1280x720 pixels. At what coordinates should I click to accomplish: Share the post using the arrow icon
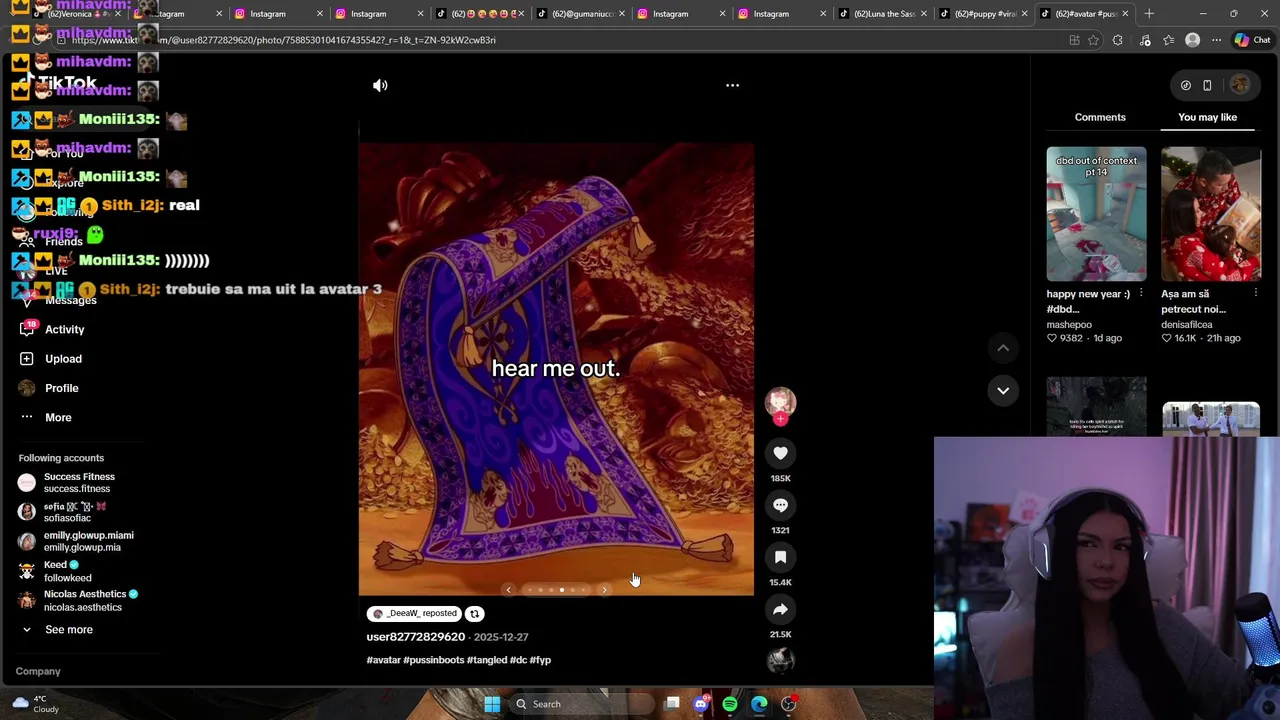coord(780,609)
